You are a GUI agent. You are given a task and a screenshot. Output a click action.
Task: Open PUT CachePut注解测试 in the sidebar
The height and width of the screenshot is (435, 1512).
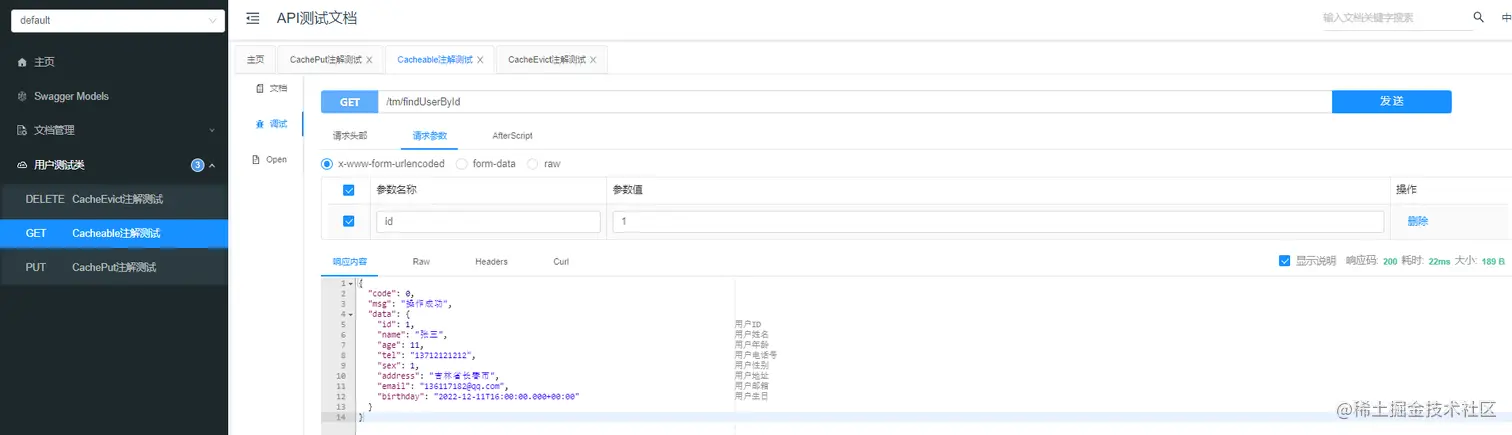click(114, 267)
